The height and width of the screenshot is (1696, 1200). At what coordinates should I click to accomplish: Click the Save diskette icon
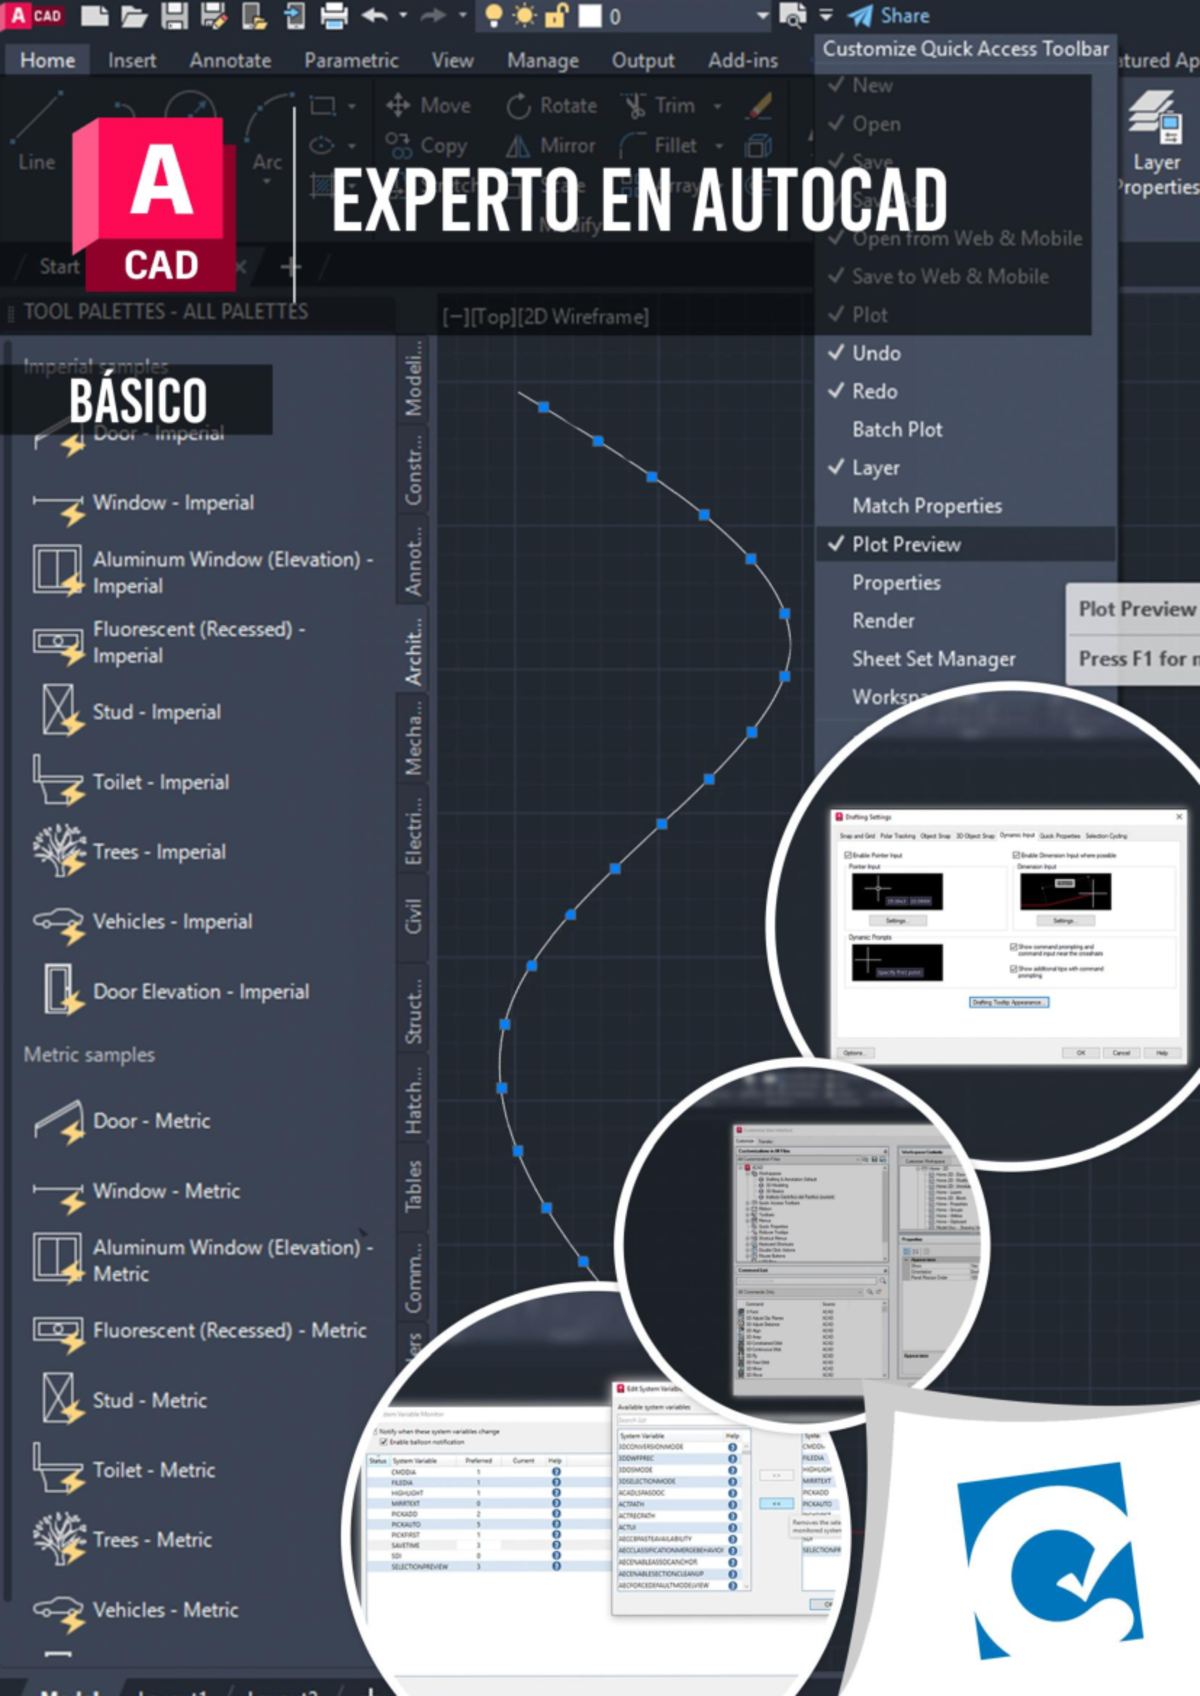[174, 15]
